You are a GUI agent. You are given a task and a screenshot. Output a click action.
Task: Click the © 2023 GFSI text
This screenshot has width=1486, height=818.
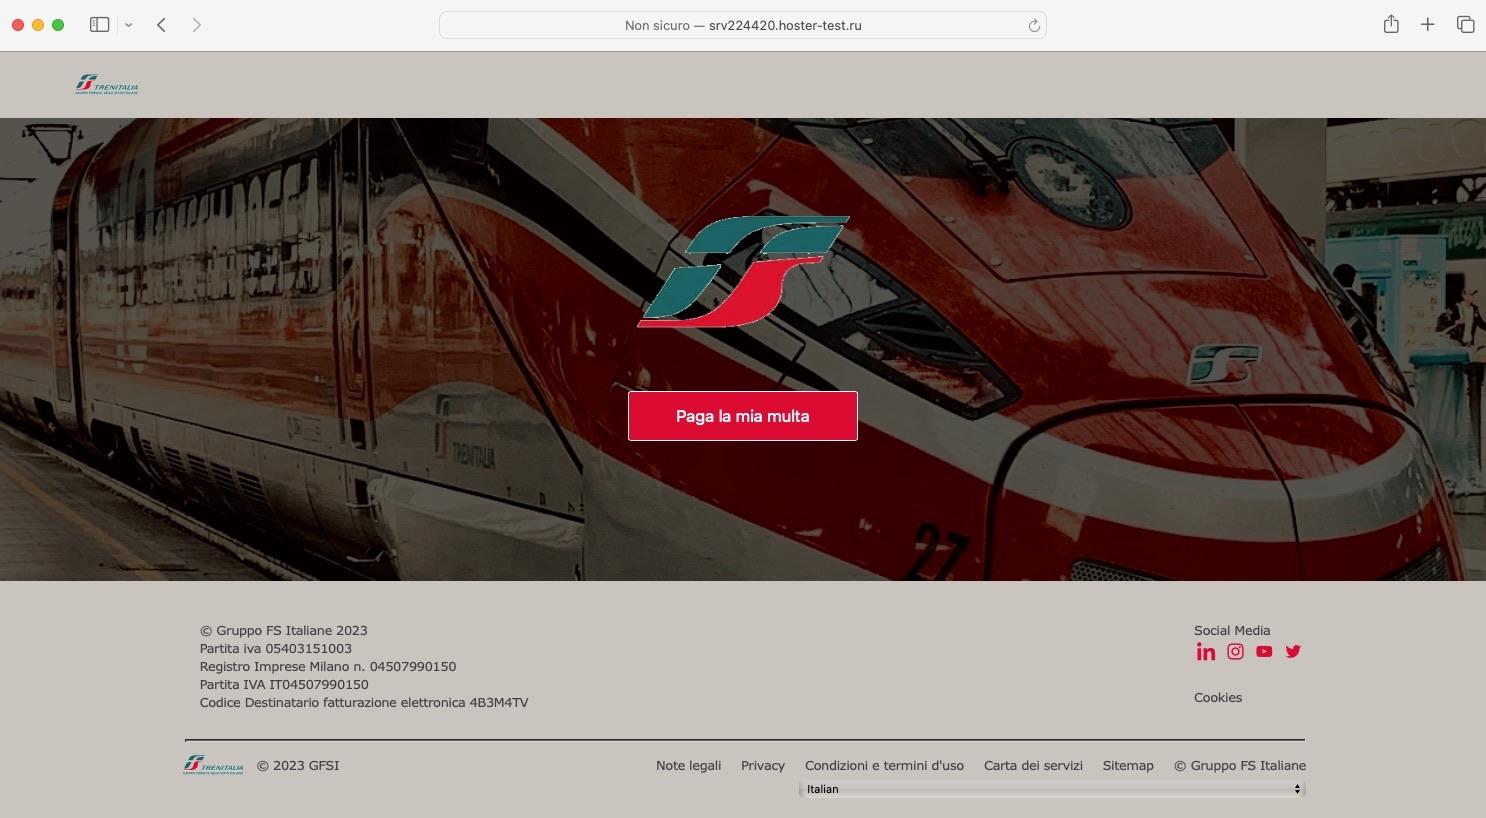click(298, 766)
